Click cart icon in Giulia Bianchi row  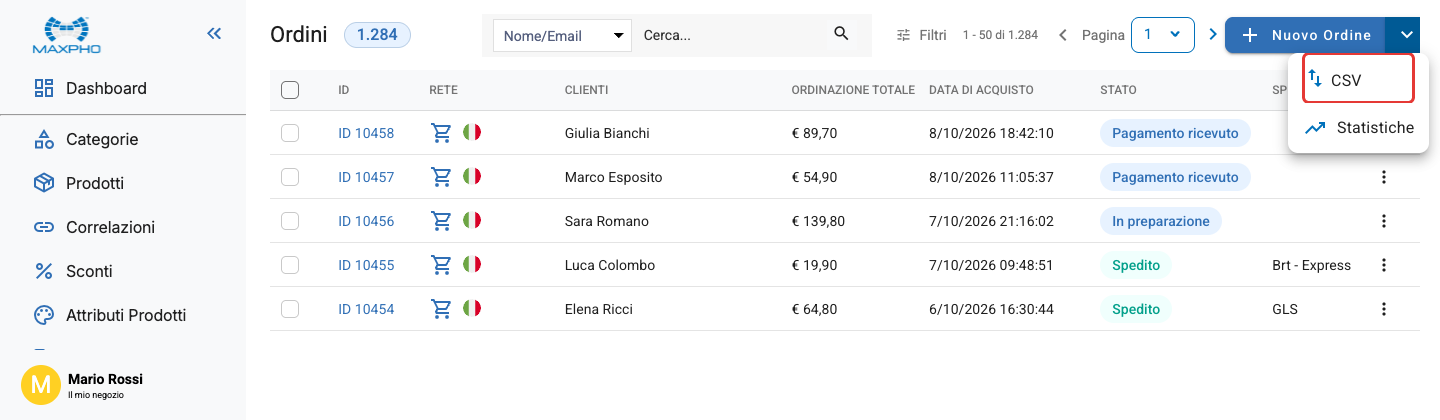440,133
